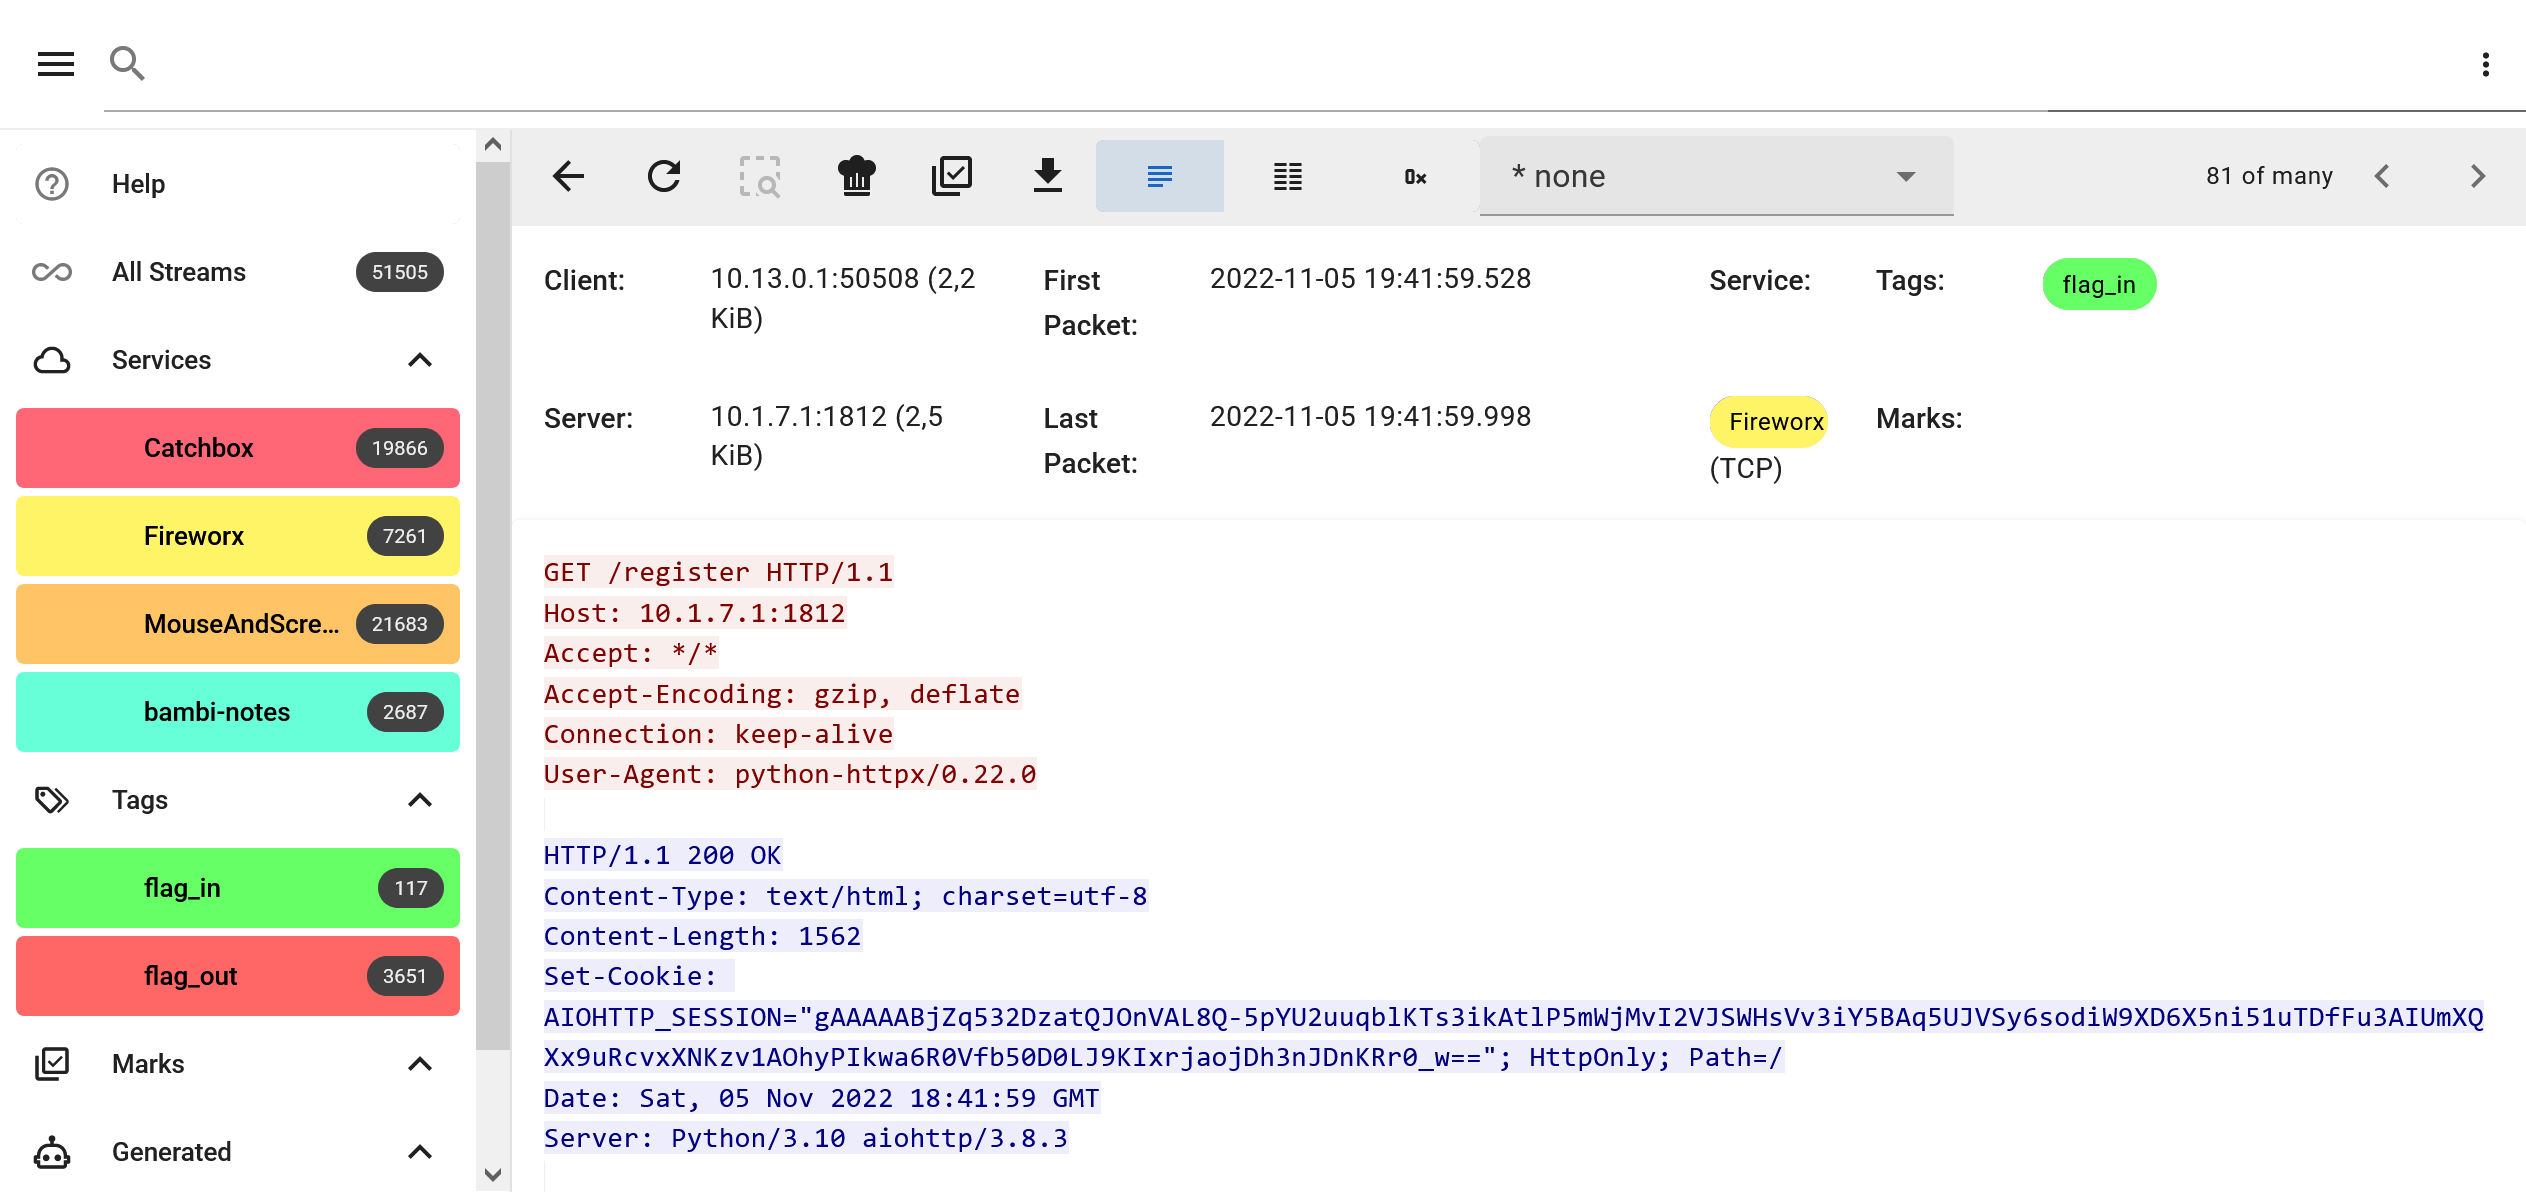The height and width of the screenshot is (1192, 2526).
Task: Open stream in CyberChef icon
Action: tap(856, 176)
